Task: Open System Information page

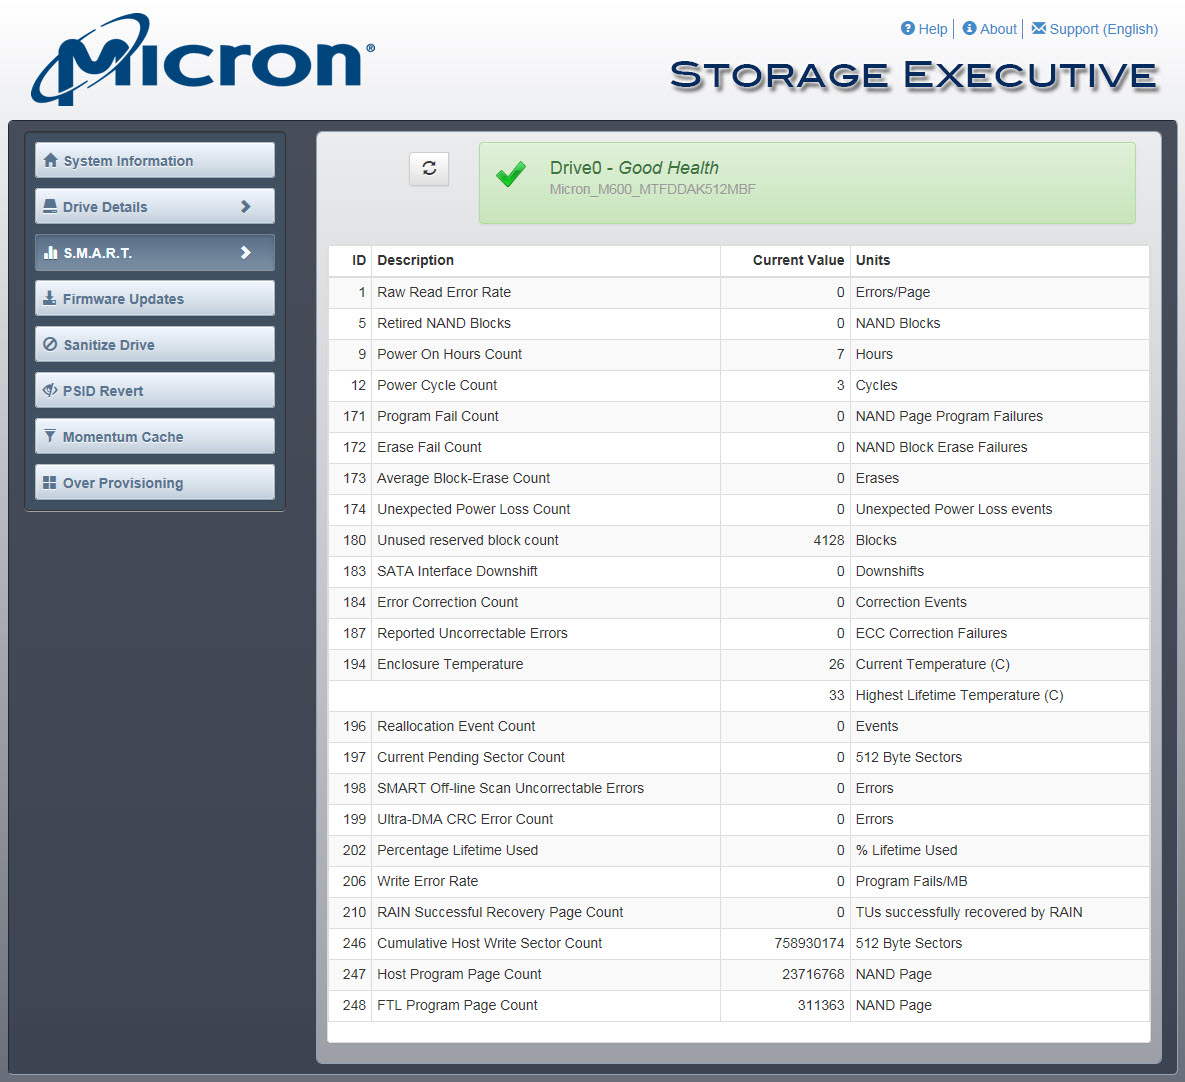Action: pyautogui.click(x=155, y=160)
